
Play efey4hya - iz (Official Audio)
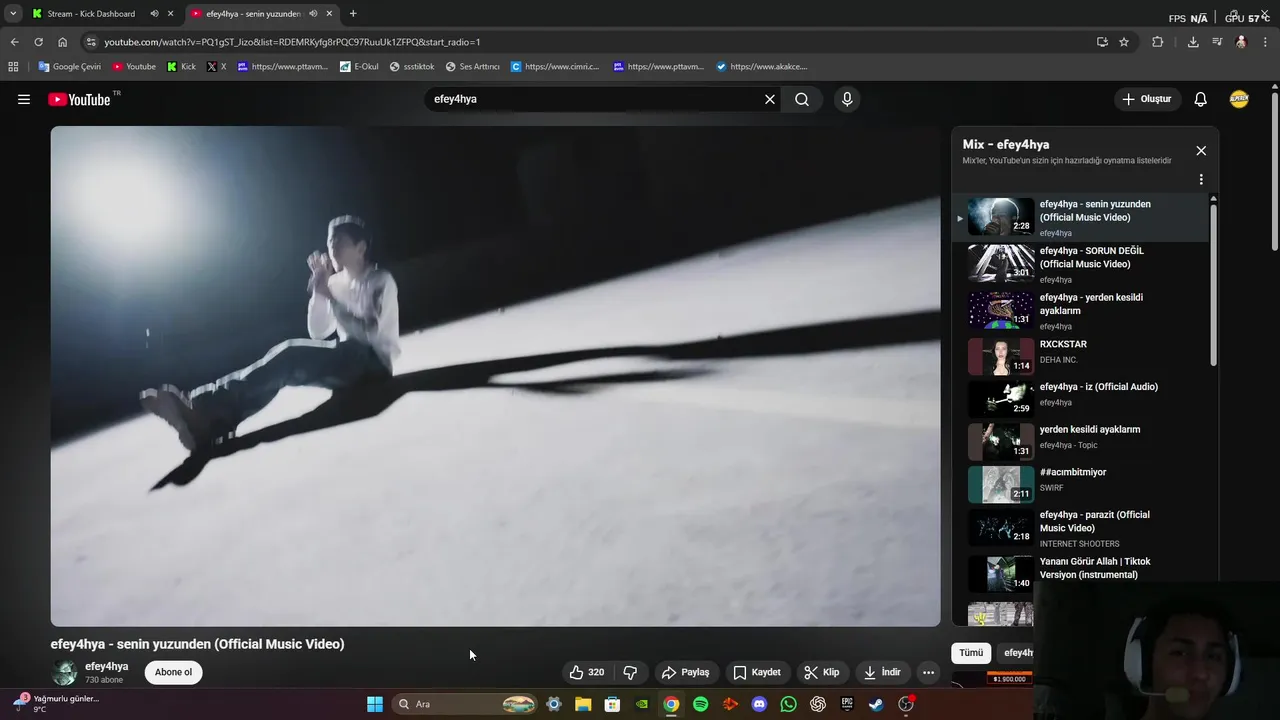click(x=1082, y=398)
